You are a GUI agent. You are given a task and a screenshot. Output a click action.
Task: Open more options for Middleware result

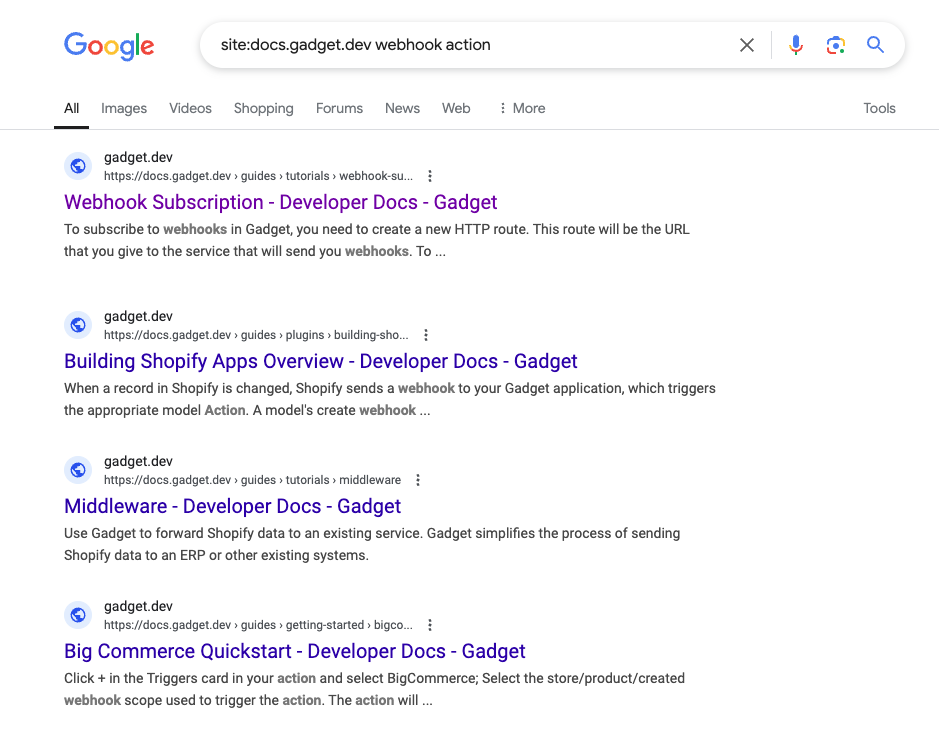418,480
